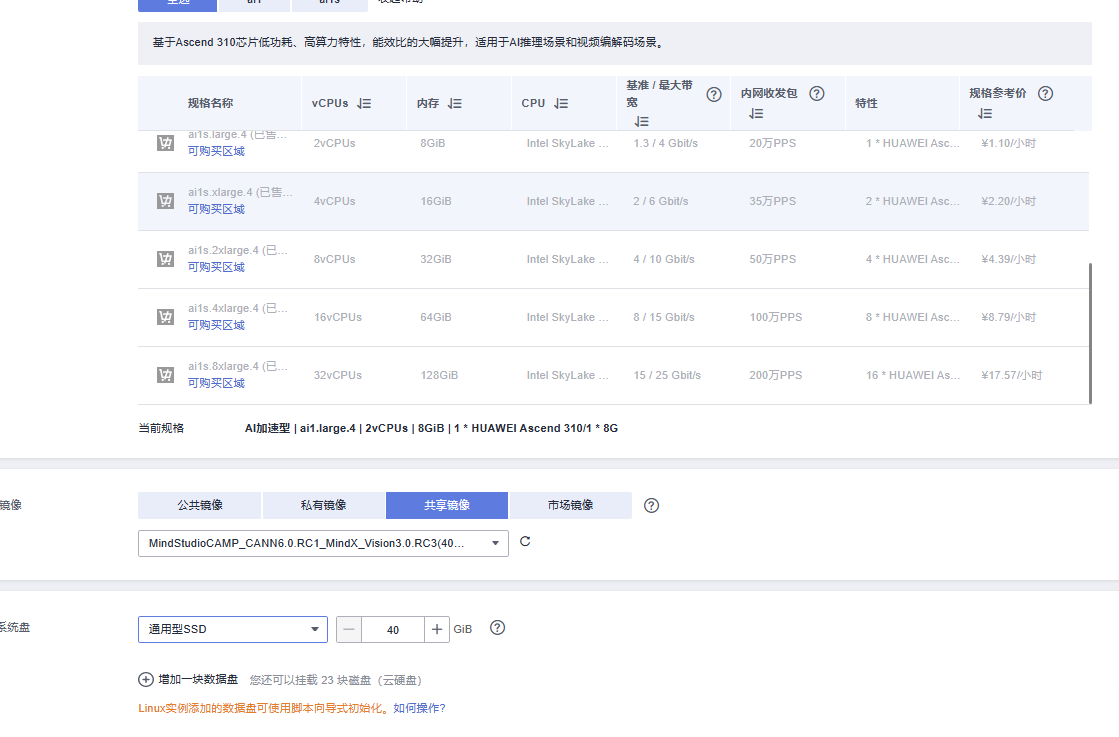The image size is (1119, 737).
Task: Sort table by CPU column
Action: pyautogui.click(x=561, y=103)
